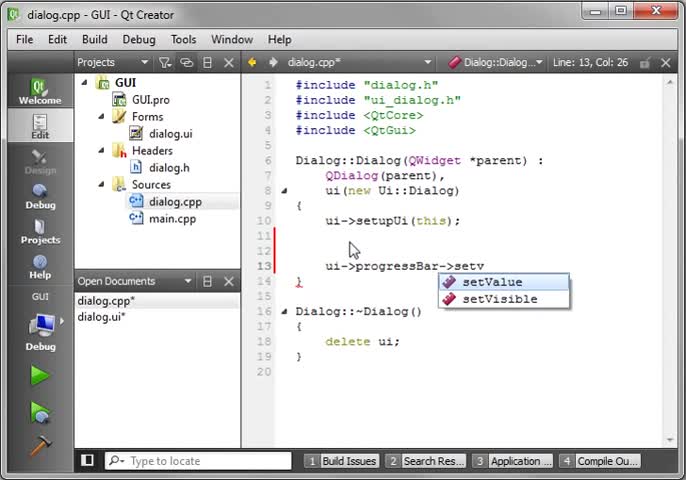The image size is (686, 480).
Task: Go back with the yellow arrow
Action: click(x=252, y=63)
